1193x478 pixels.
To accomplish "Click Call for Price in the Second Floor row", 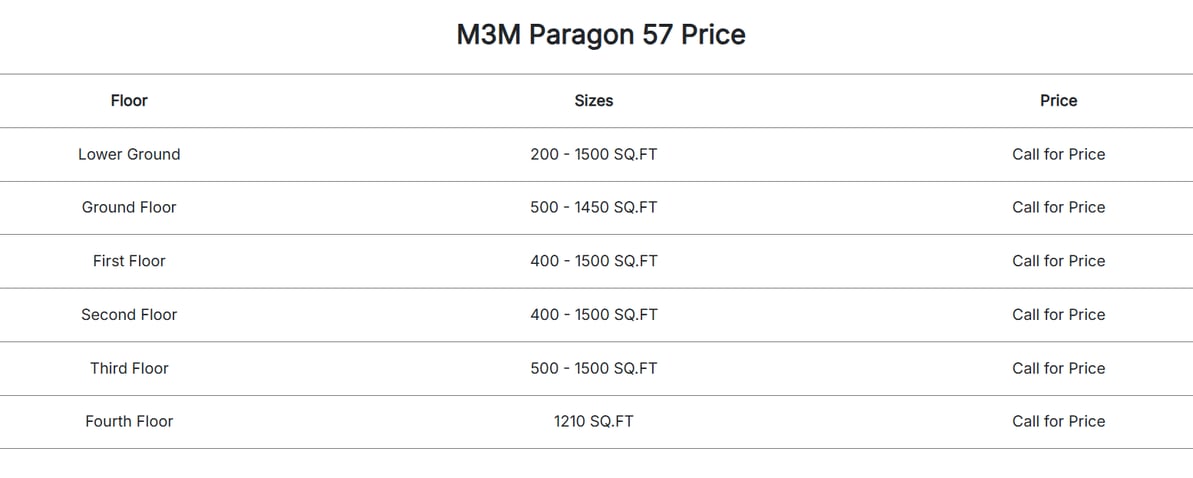I will (1058, 315).
